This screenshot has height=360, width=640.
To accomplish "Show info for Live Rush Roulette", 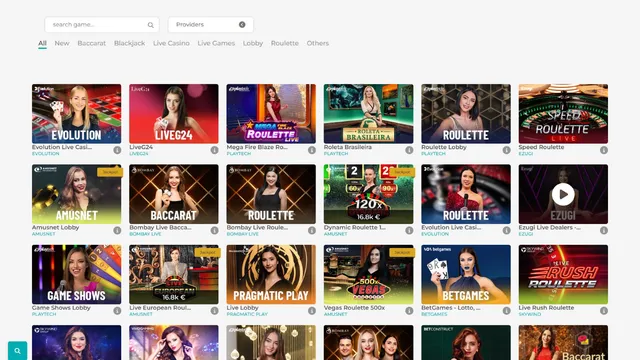I will (x=604, y=311).
